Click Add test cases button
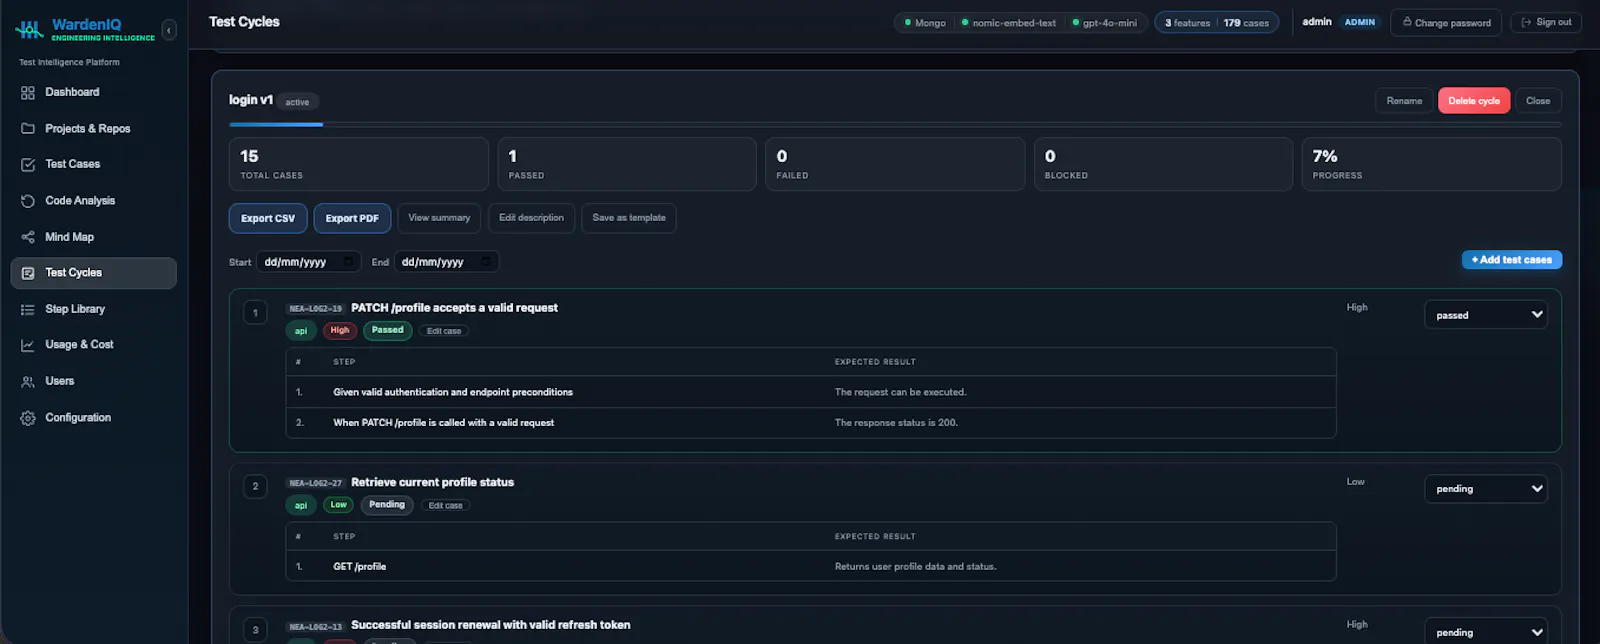This screenshot has width=1600, height=644. pos(1512,260)
